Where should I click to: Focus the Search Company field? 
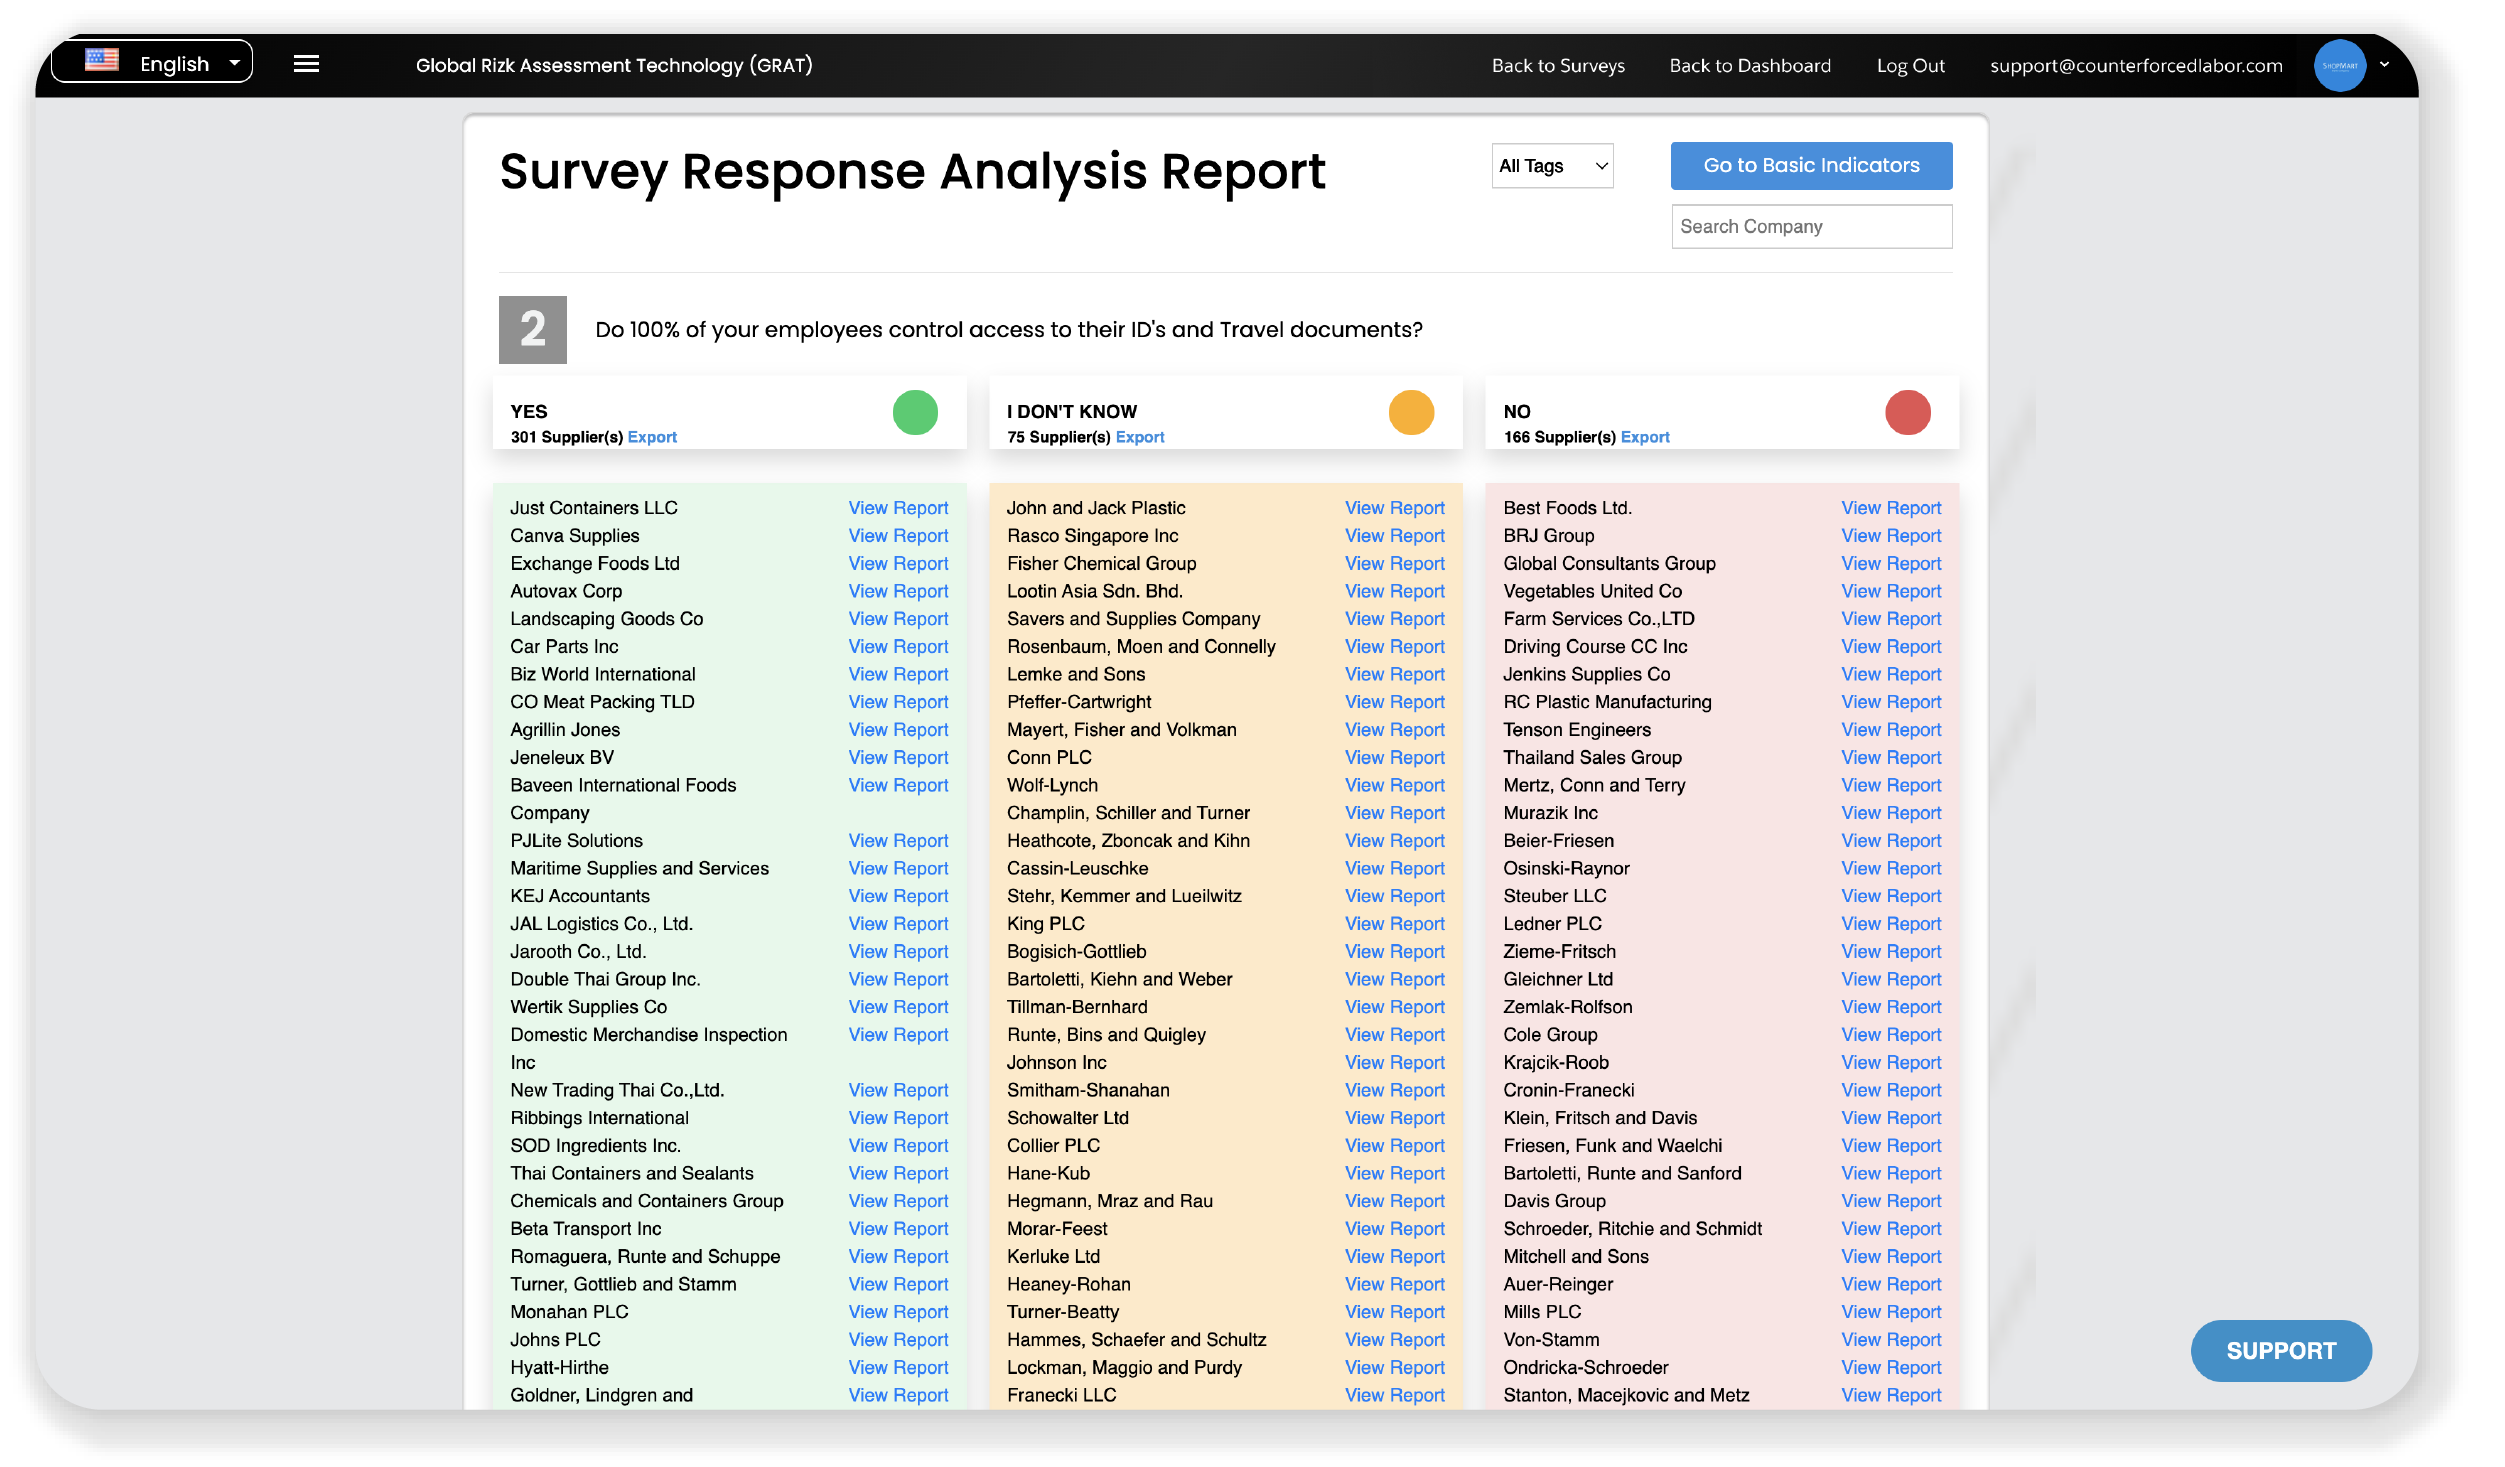pyautogui.click(x=1810, y=227)
